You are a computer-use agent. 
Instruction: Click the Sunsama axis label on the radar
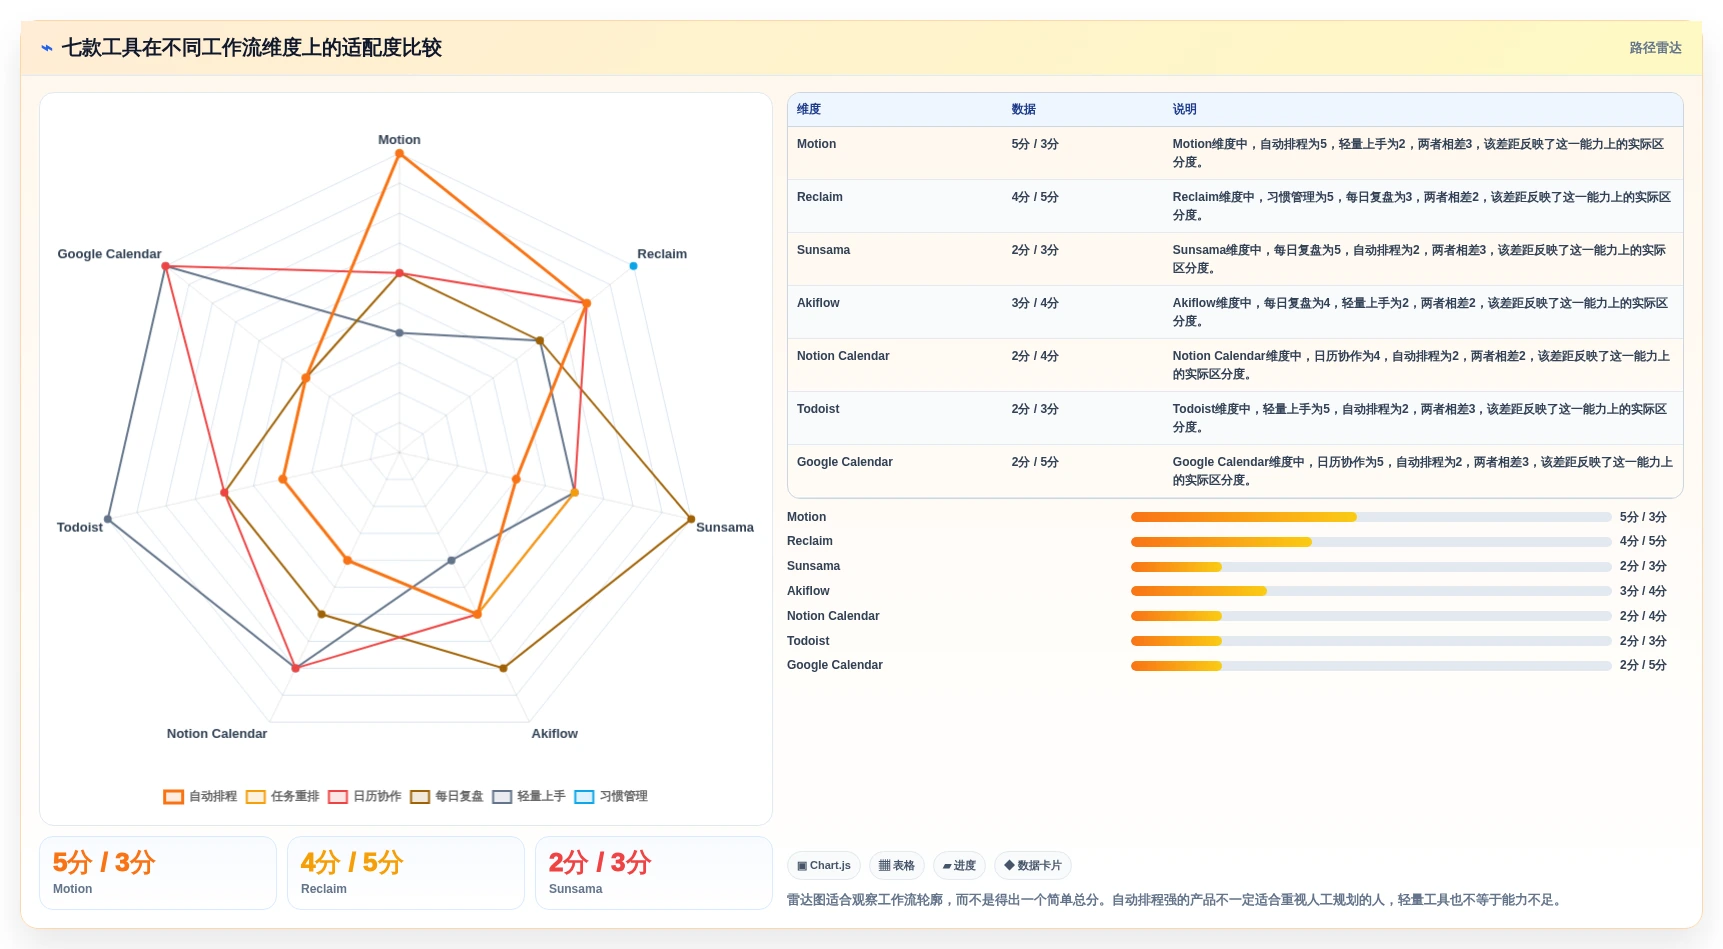pyautogui.click(x=725, y=527)
